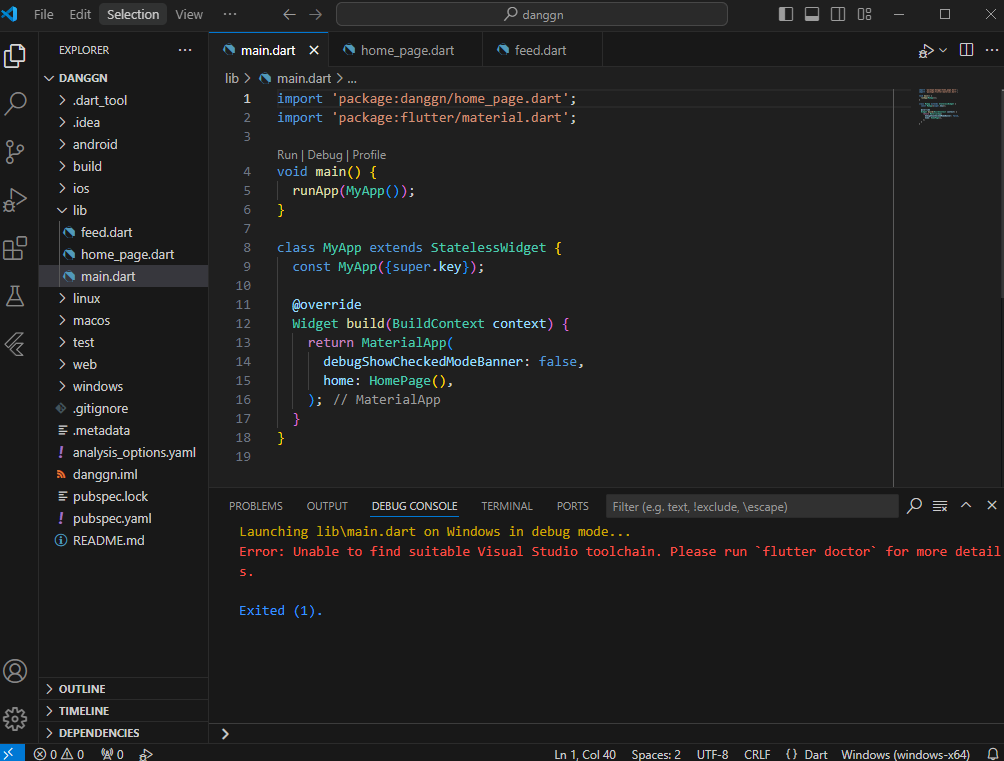The image size is (1004, 761).
Task: Click the debug console search icon
Action: pos(914,505)
